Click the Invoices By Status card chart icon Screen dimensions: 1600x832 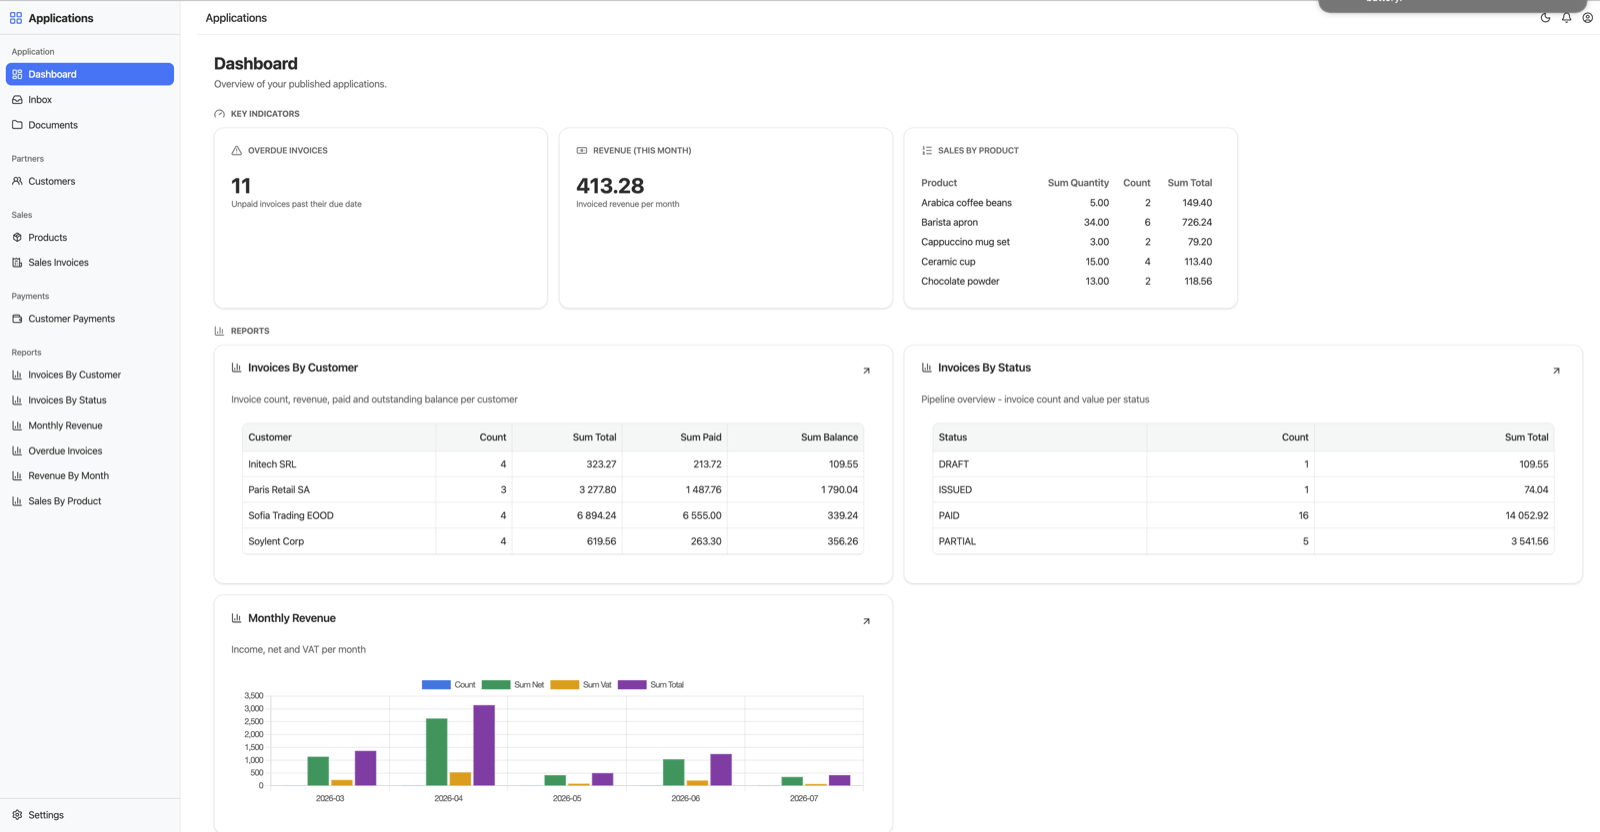(927, 368)
